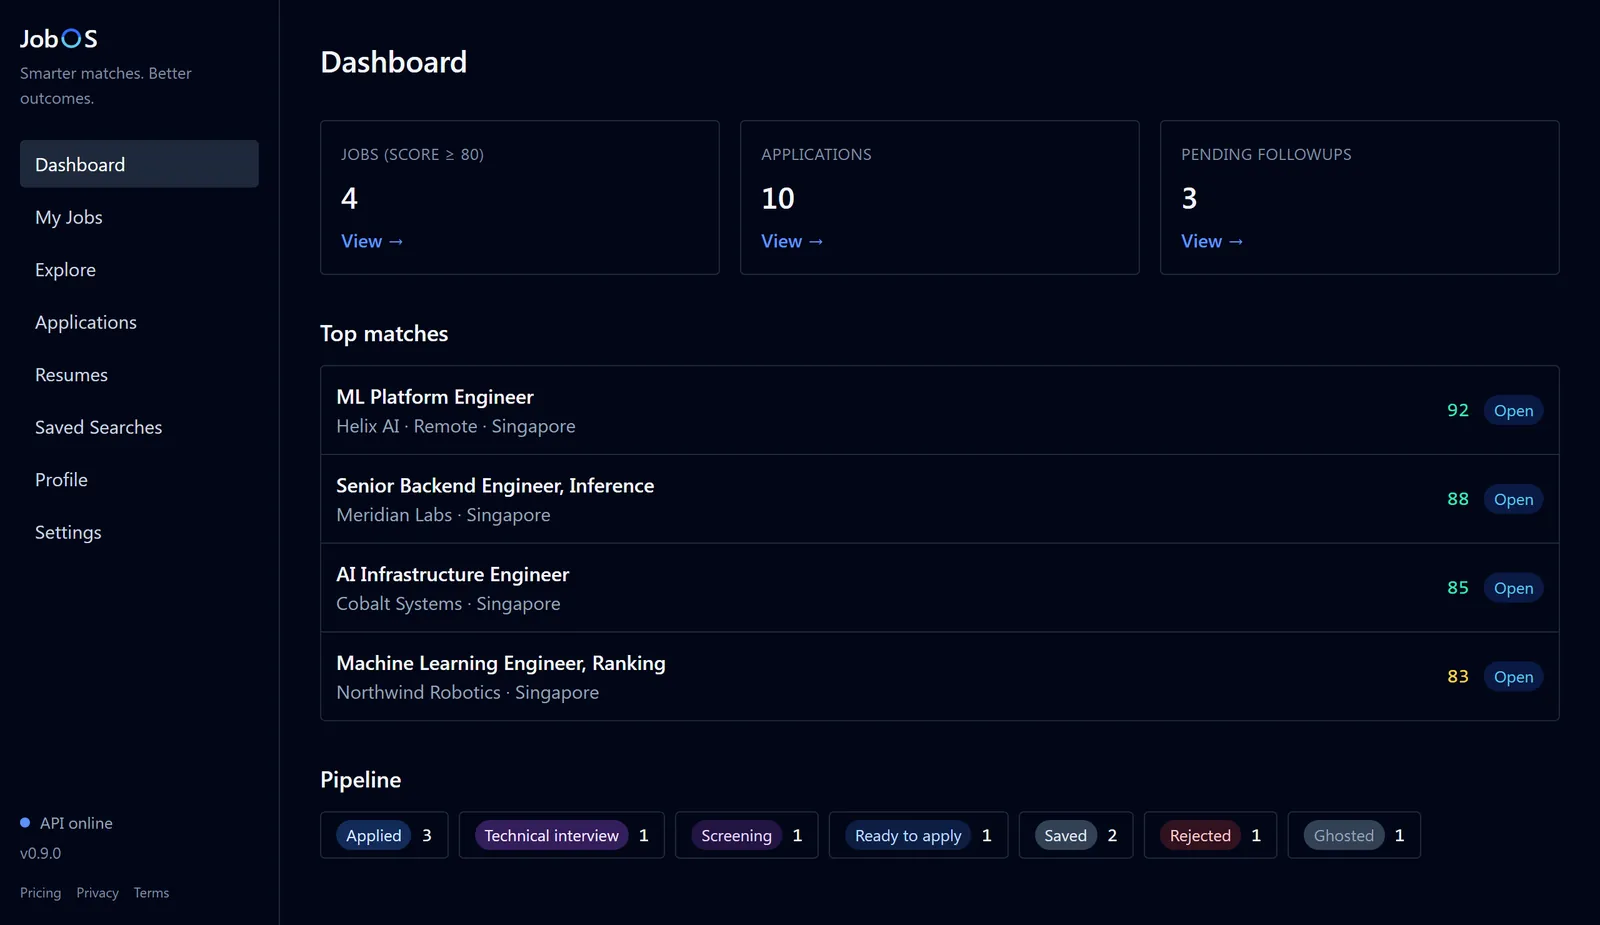Click the 92 match score

(1458, 410)
